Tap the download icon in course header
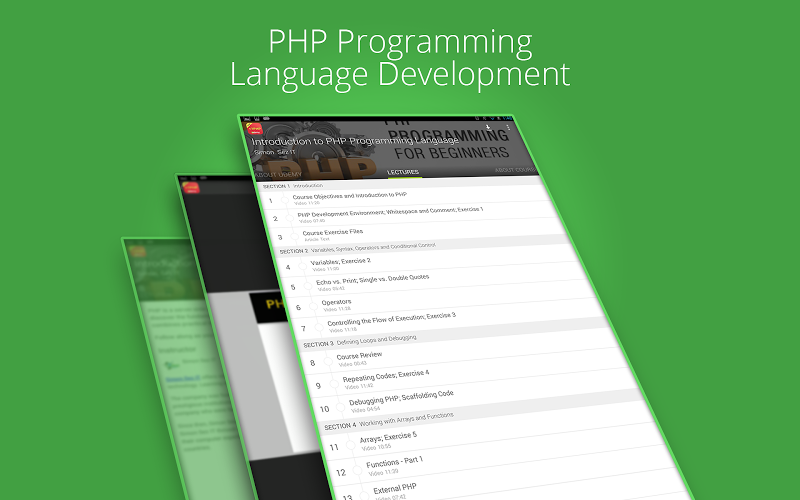Screen dimensions: 800x500 [488, 128]
